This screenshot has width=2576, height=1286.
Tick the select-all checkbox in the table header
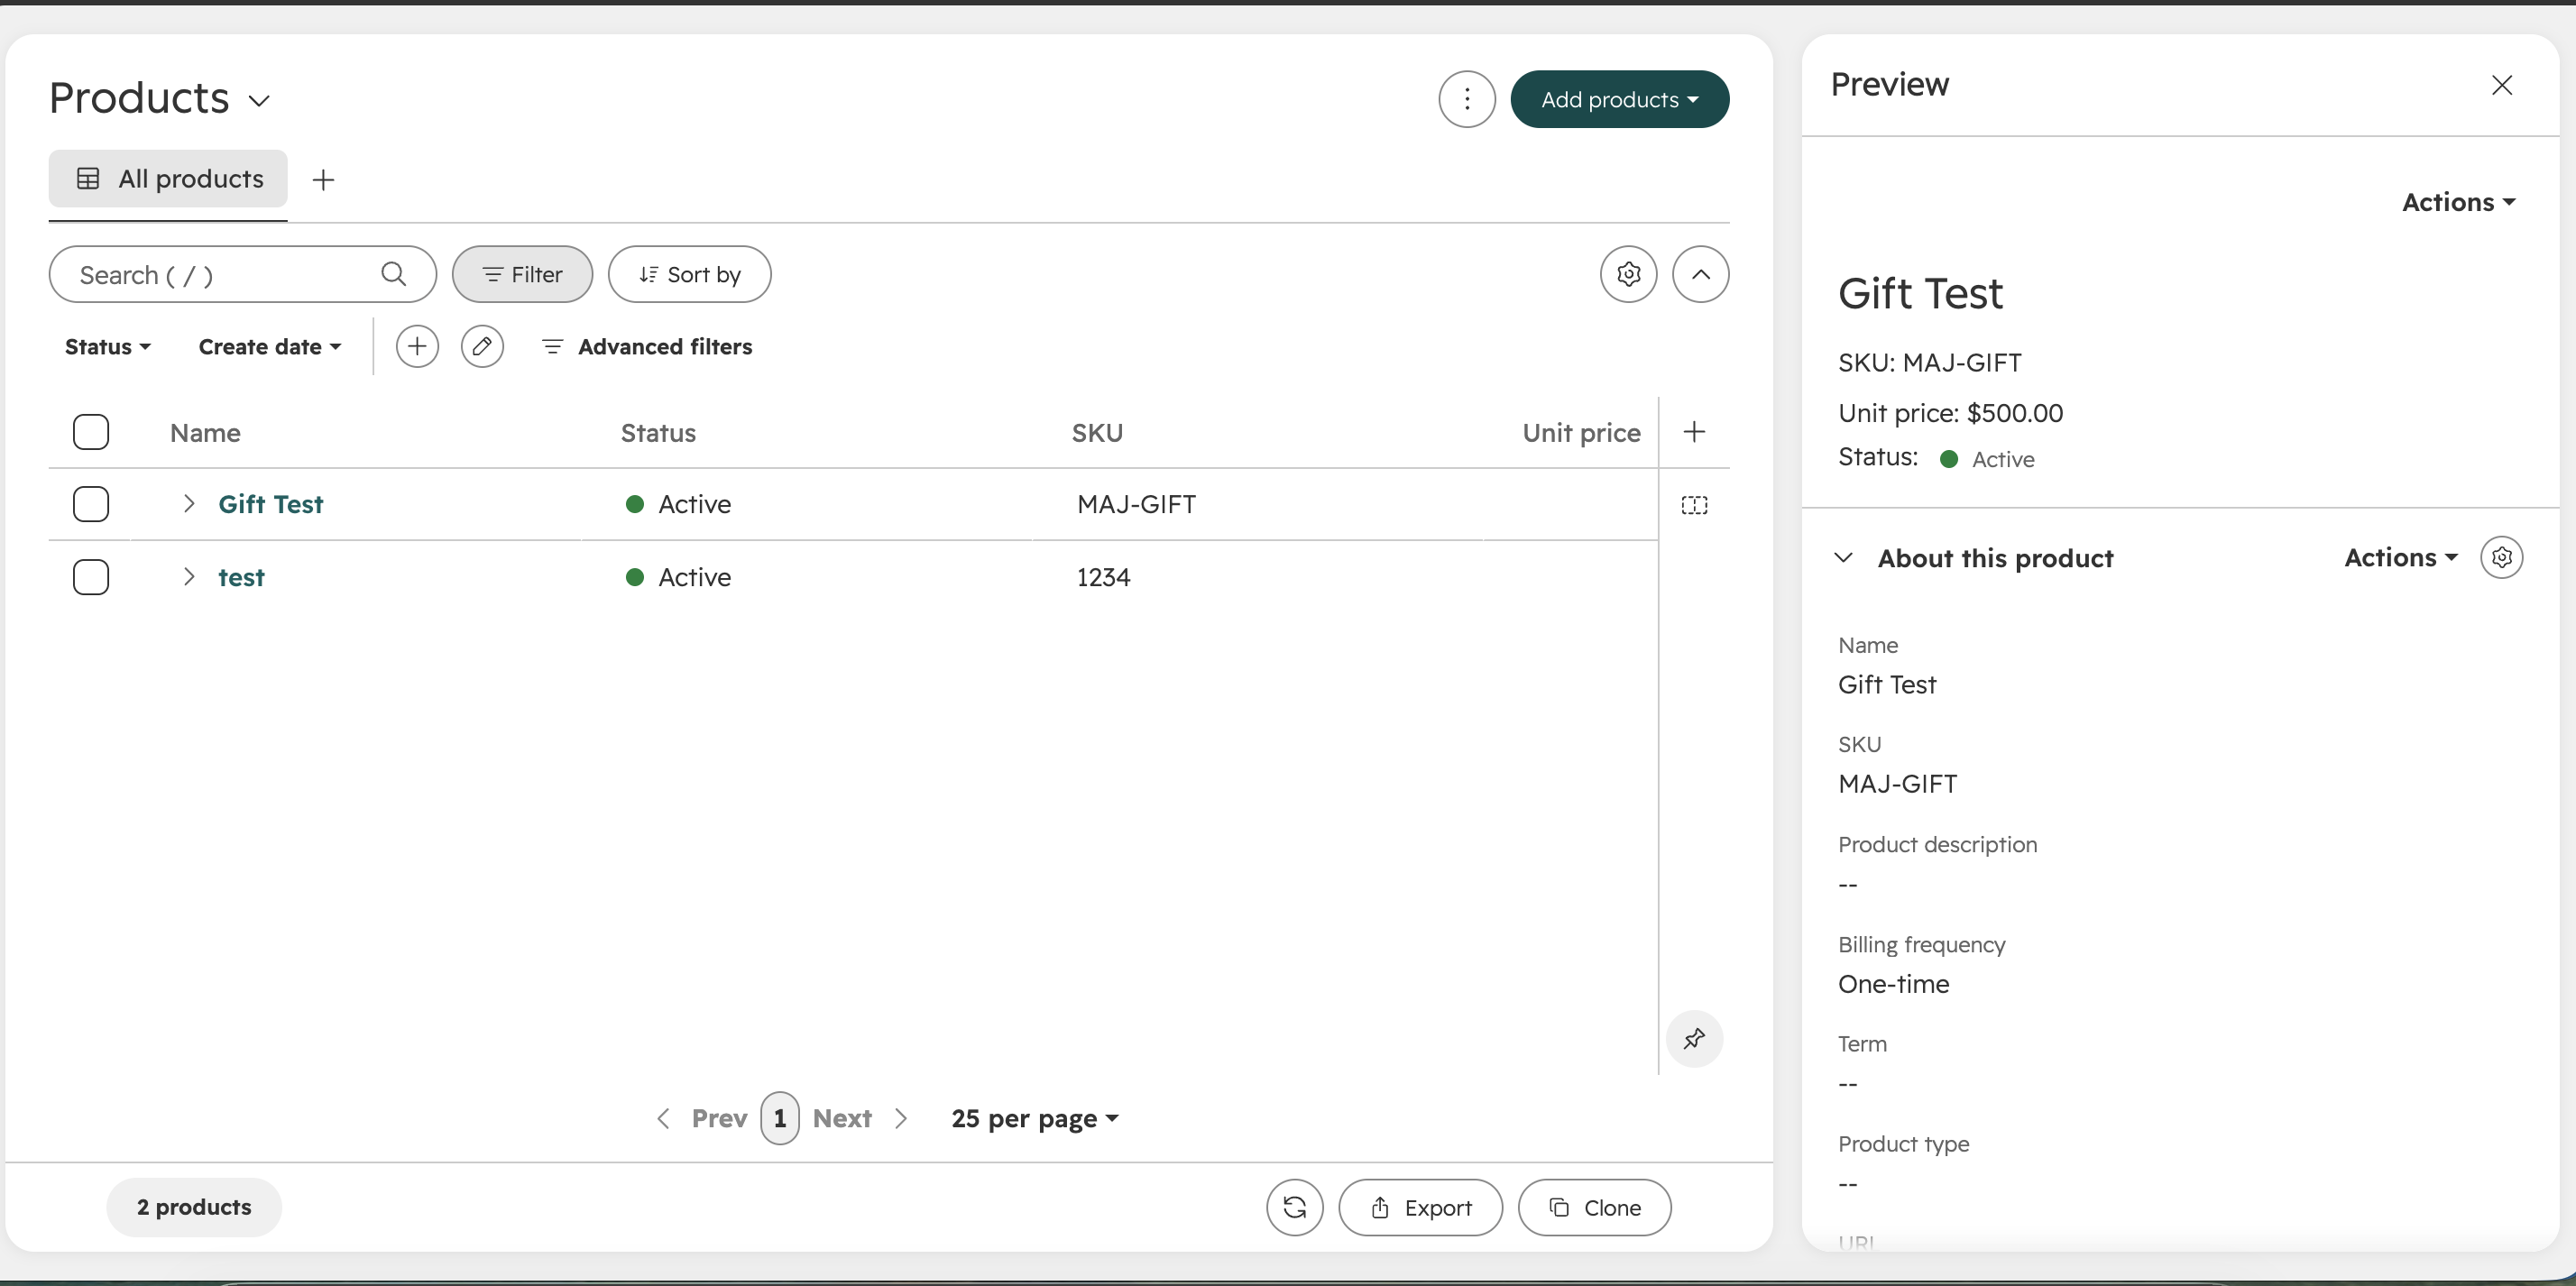click(91, 432)
